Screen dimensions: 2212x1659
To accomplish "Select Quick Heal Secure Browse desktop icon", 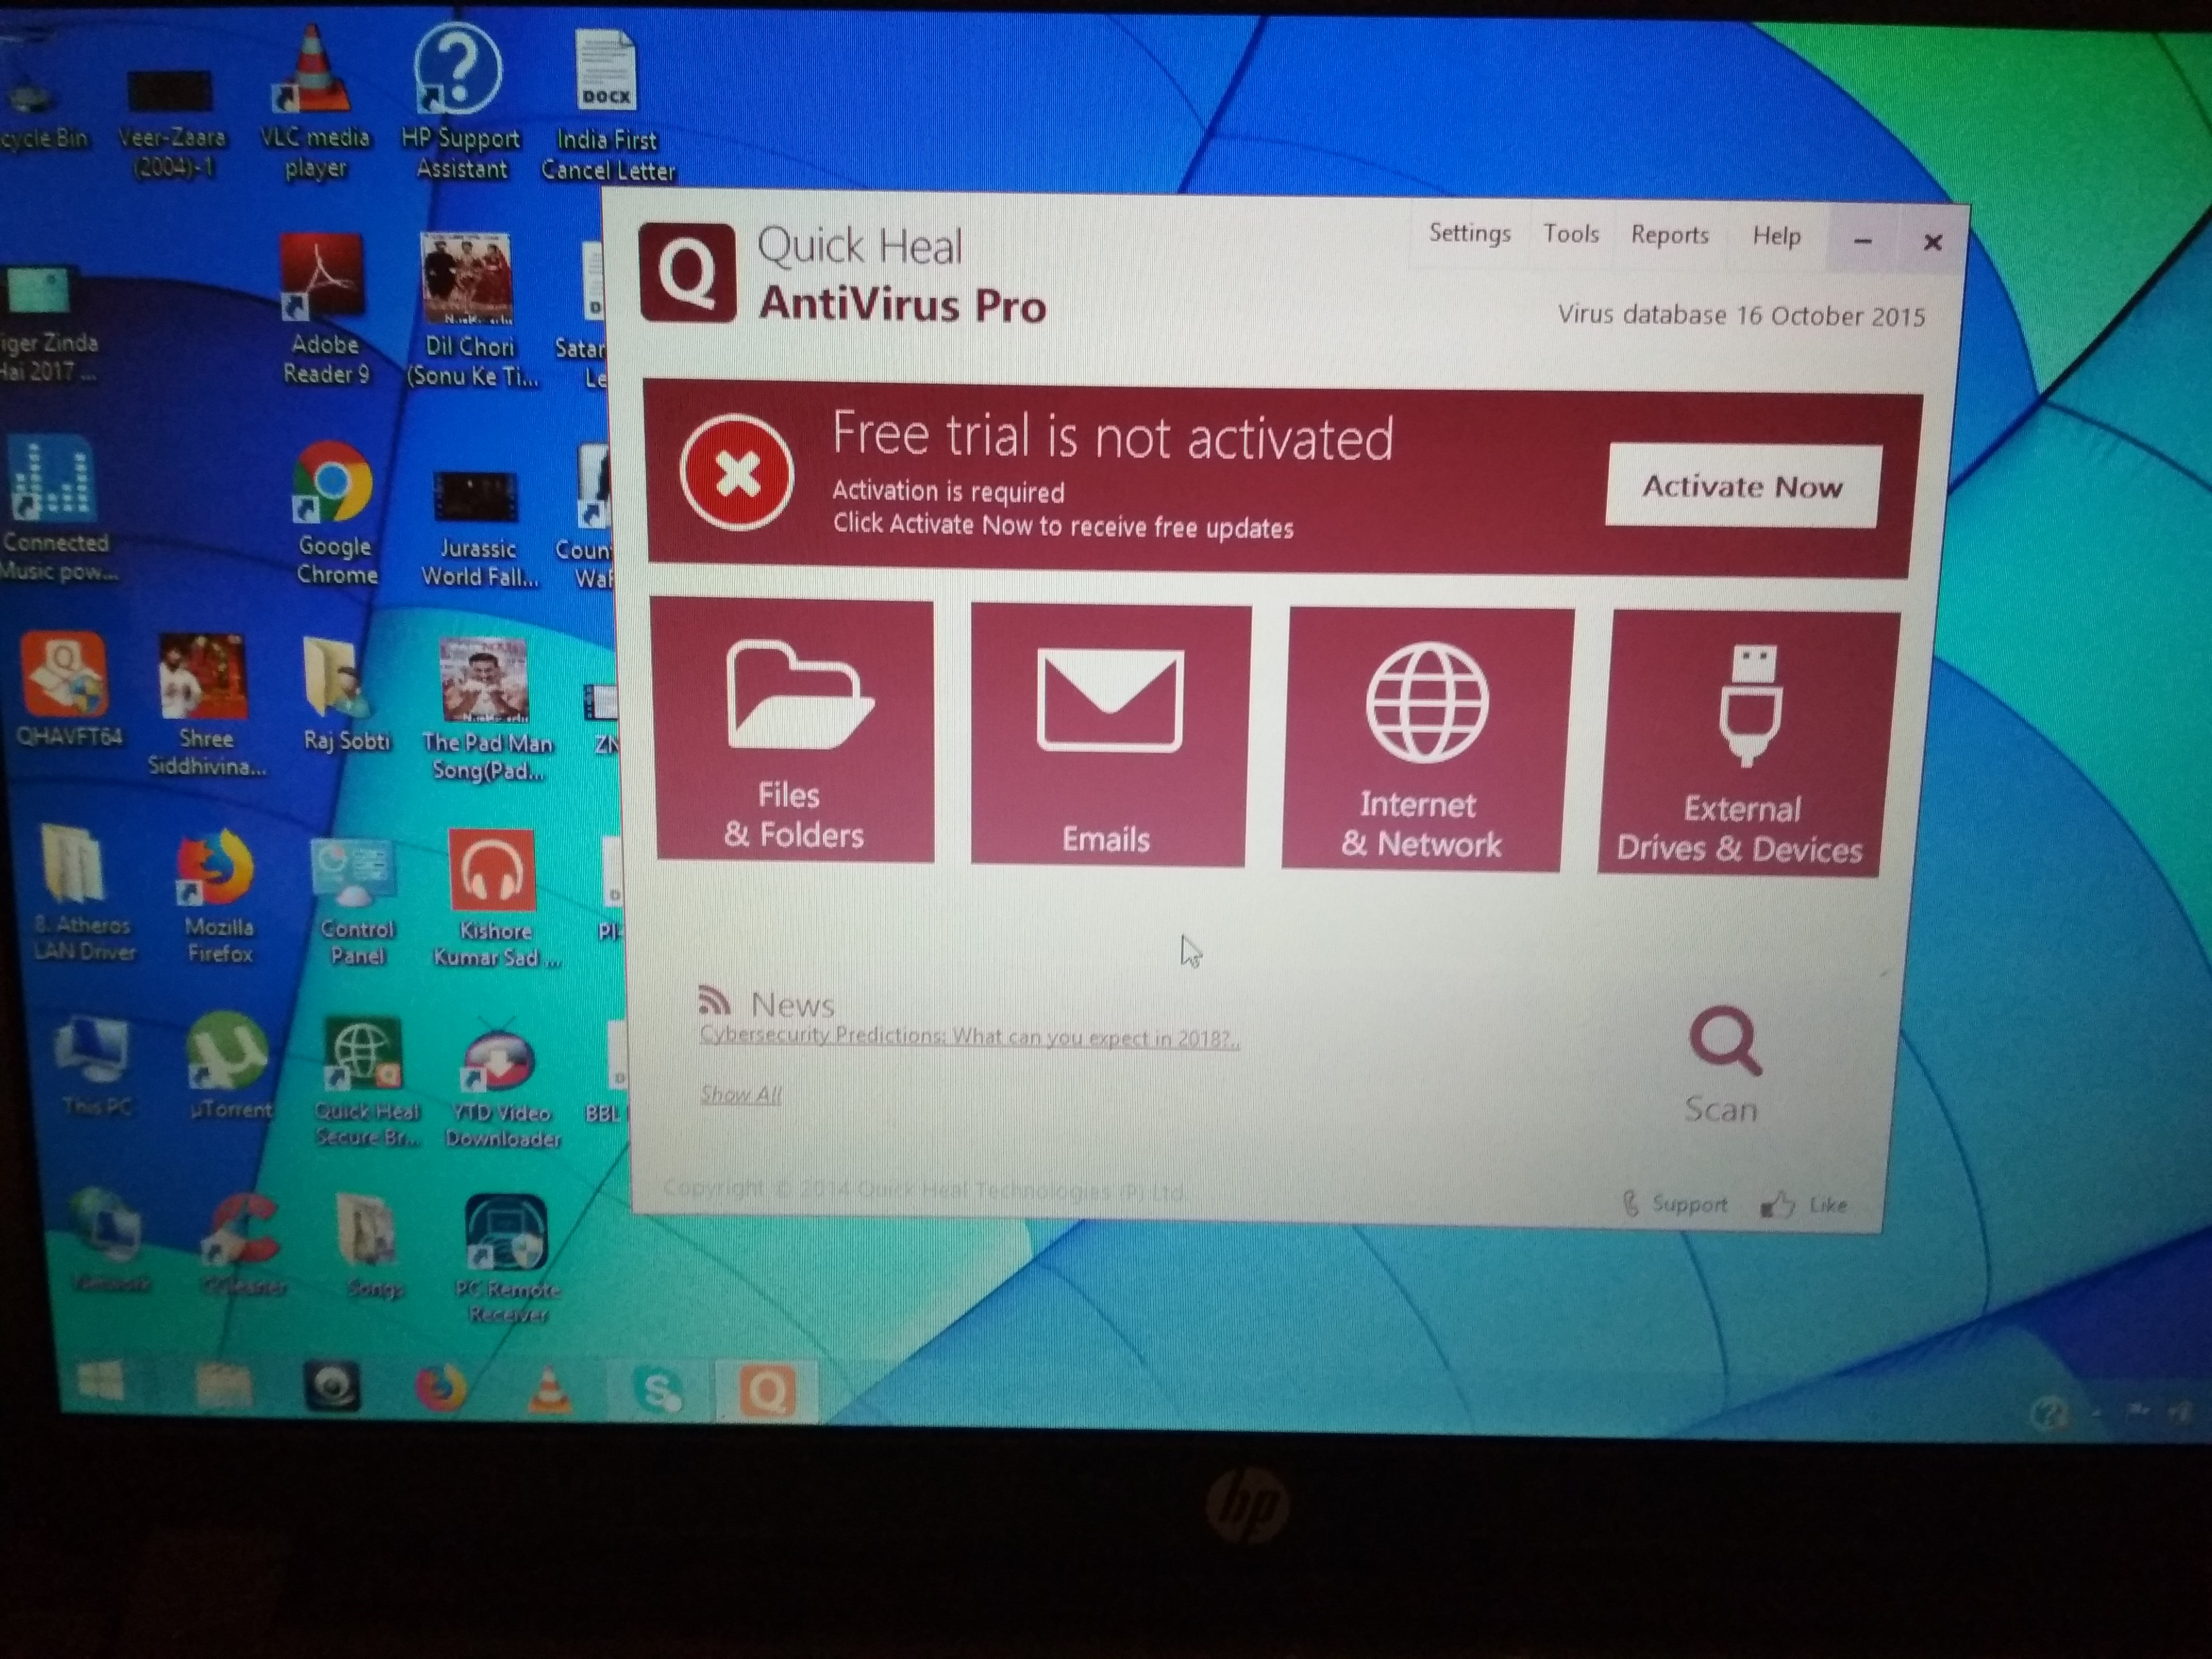I will tap(365, 1082).
